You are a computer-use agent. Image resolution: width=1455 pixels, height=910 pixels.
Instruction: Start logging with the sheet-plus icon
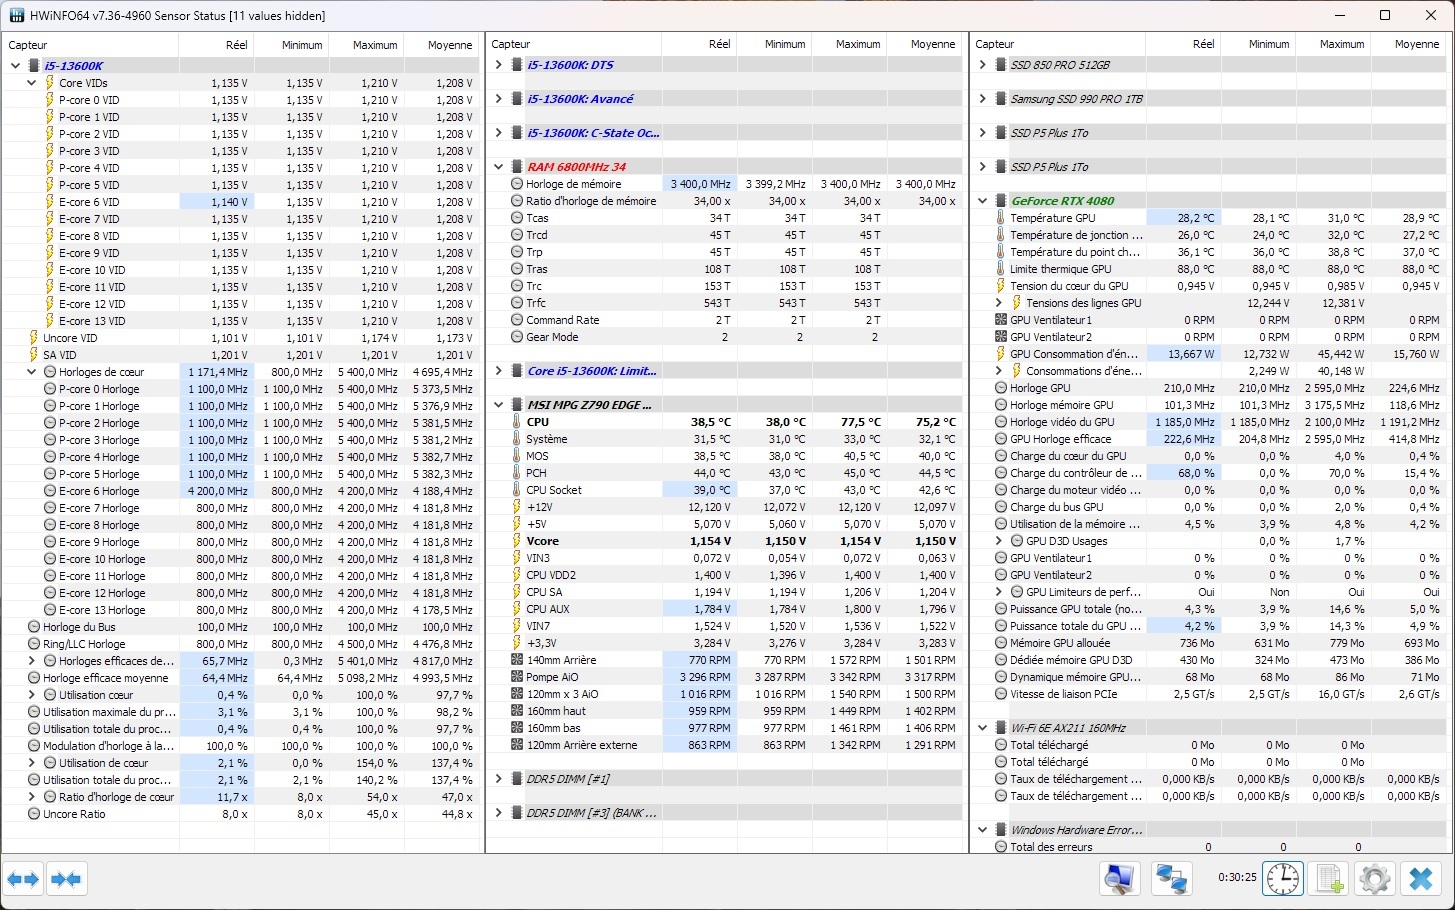1329,879
